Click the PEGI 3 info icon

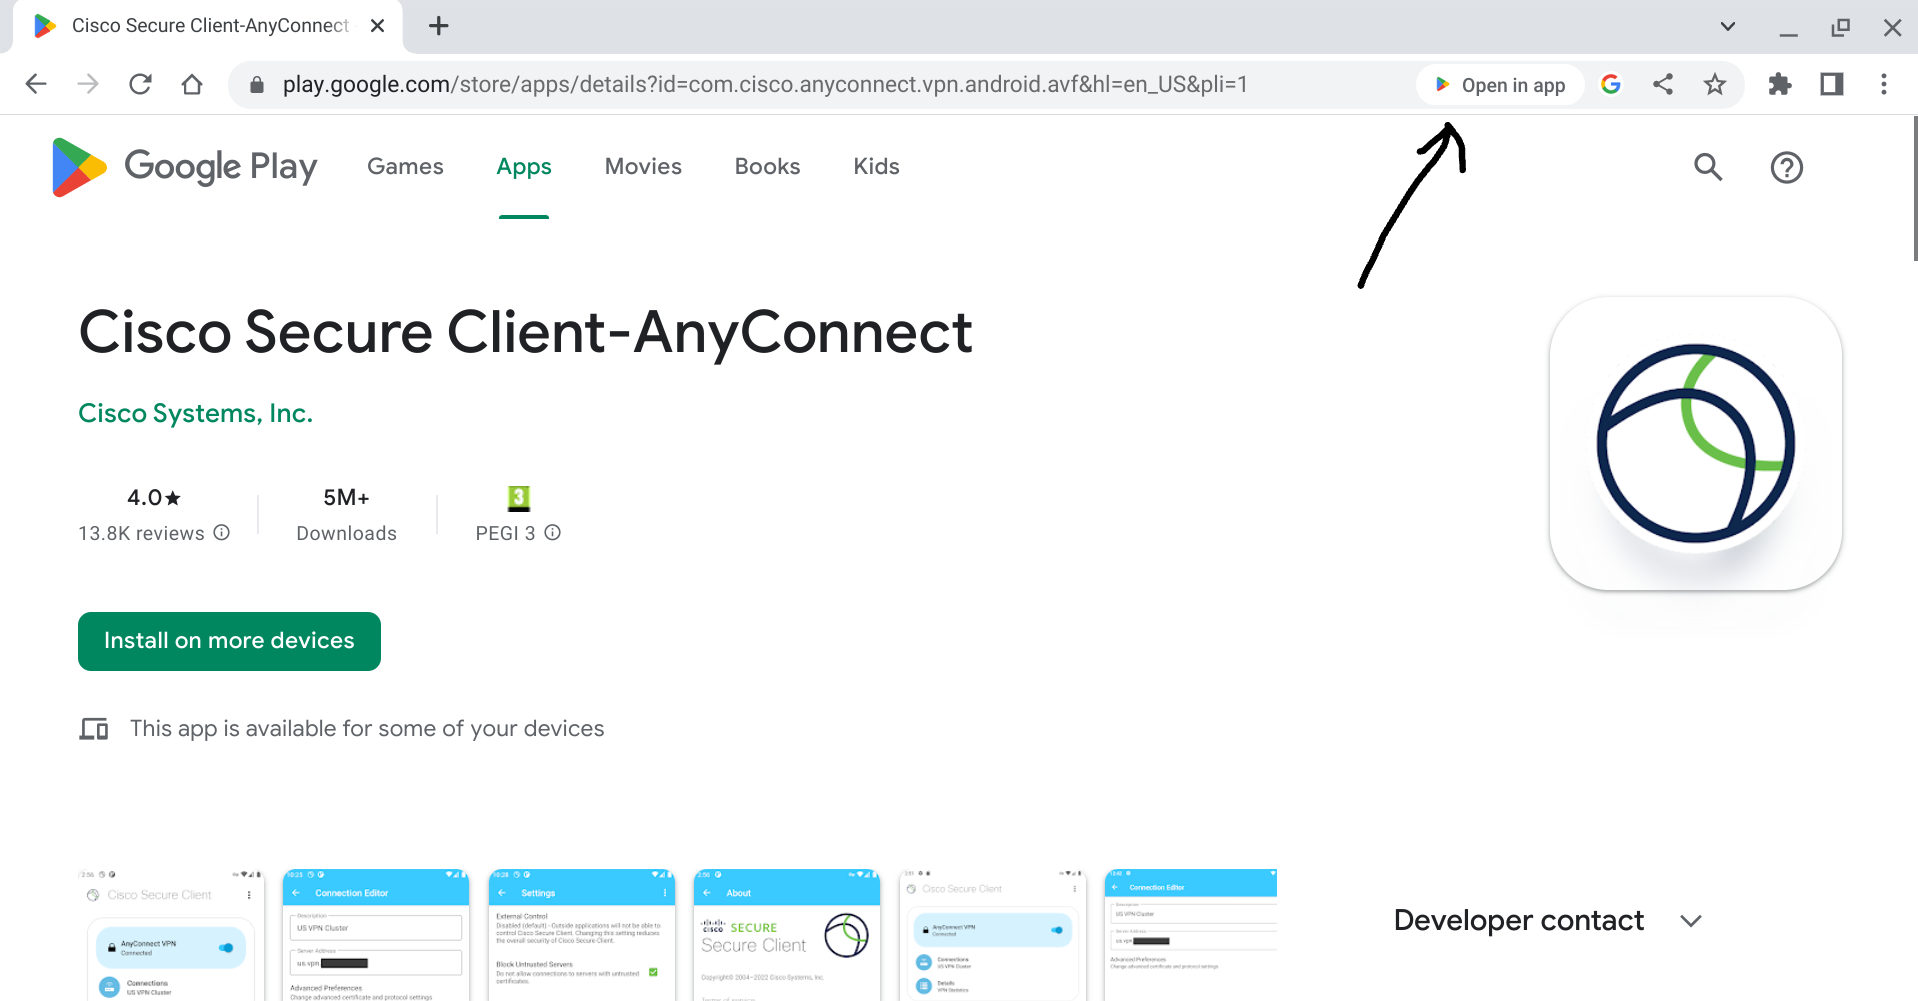pos(553,533)
